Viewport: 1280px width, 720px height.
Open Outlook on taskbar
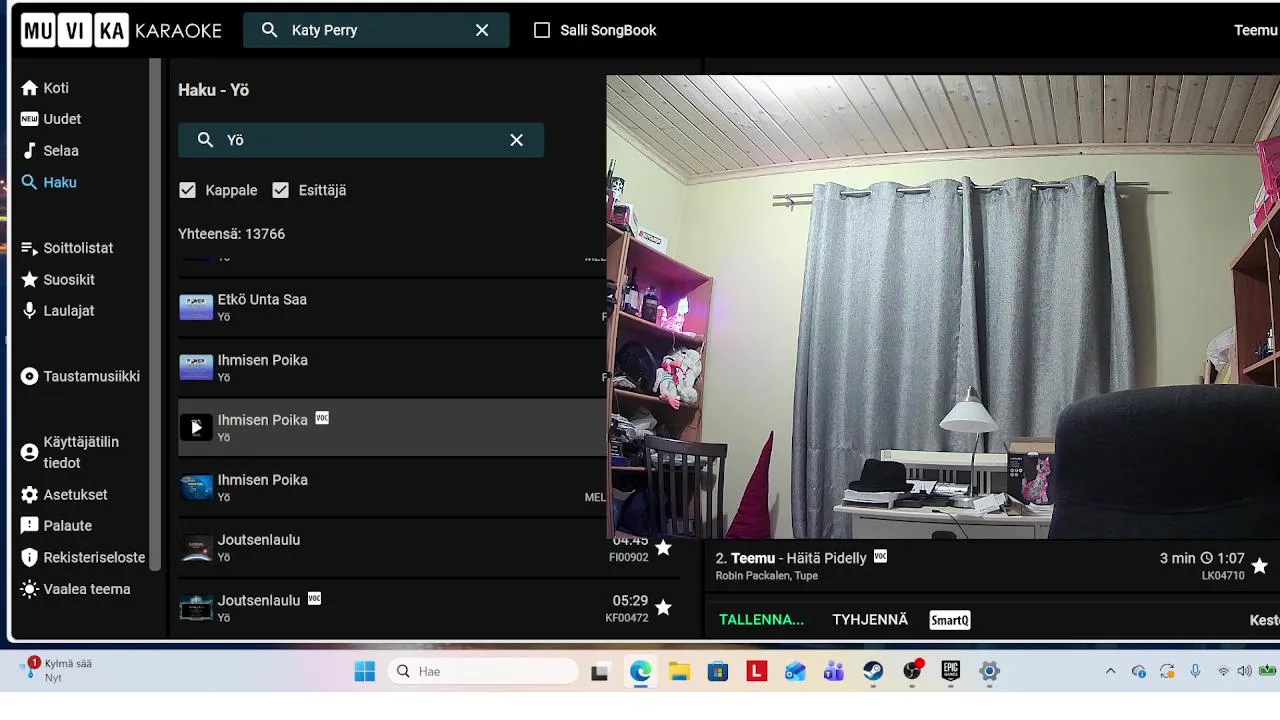tap(795, 671)
